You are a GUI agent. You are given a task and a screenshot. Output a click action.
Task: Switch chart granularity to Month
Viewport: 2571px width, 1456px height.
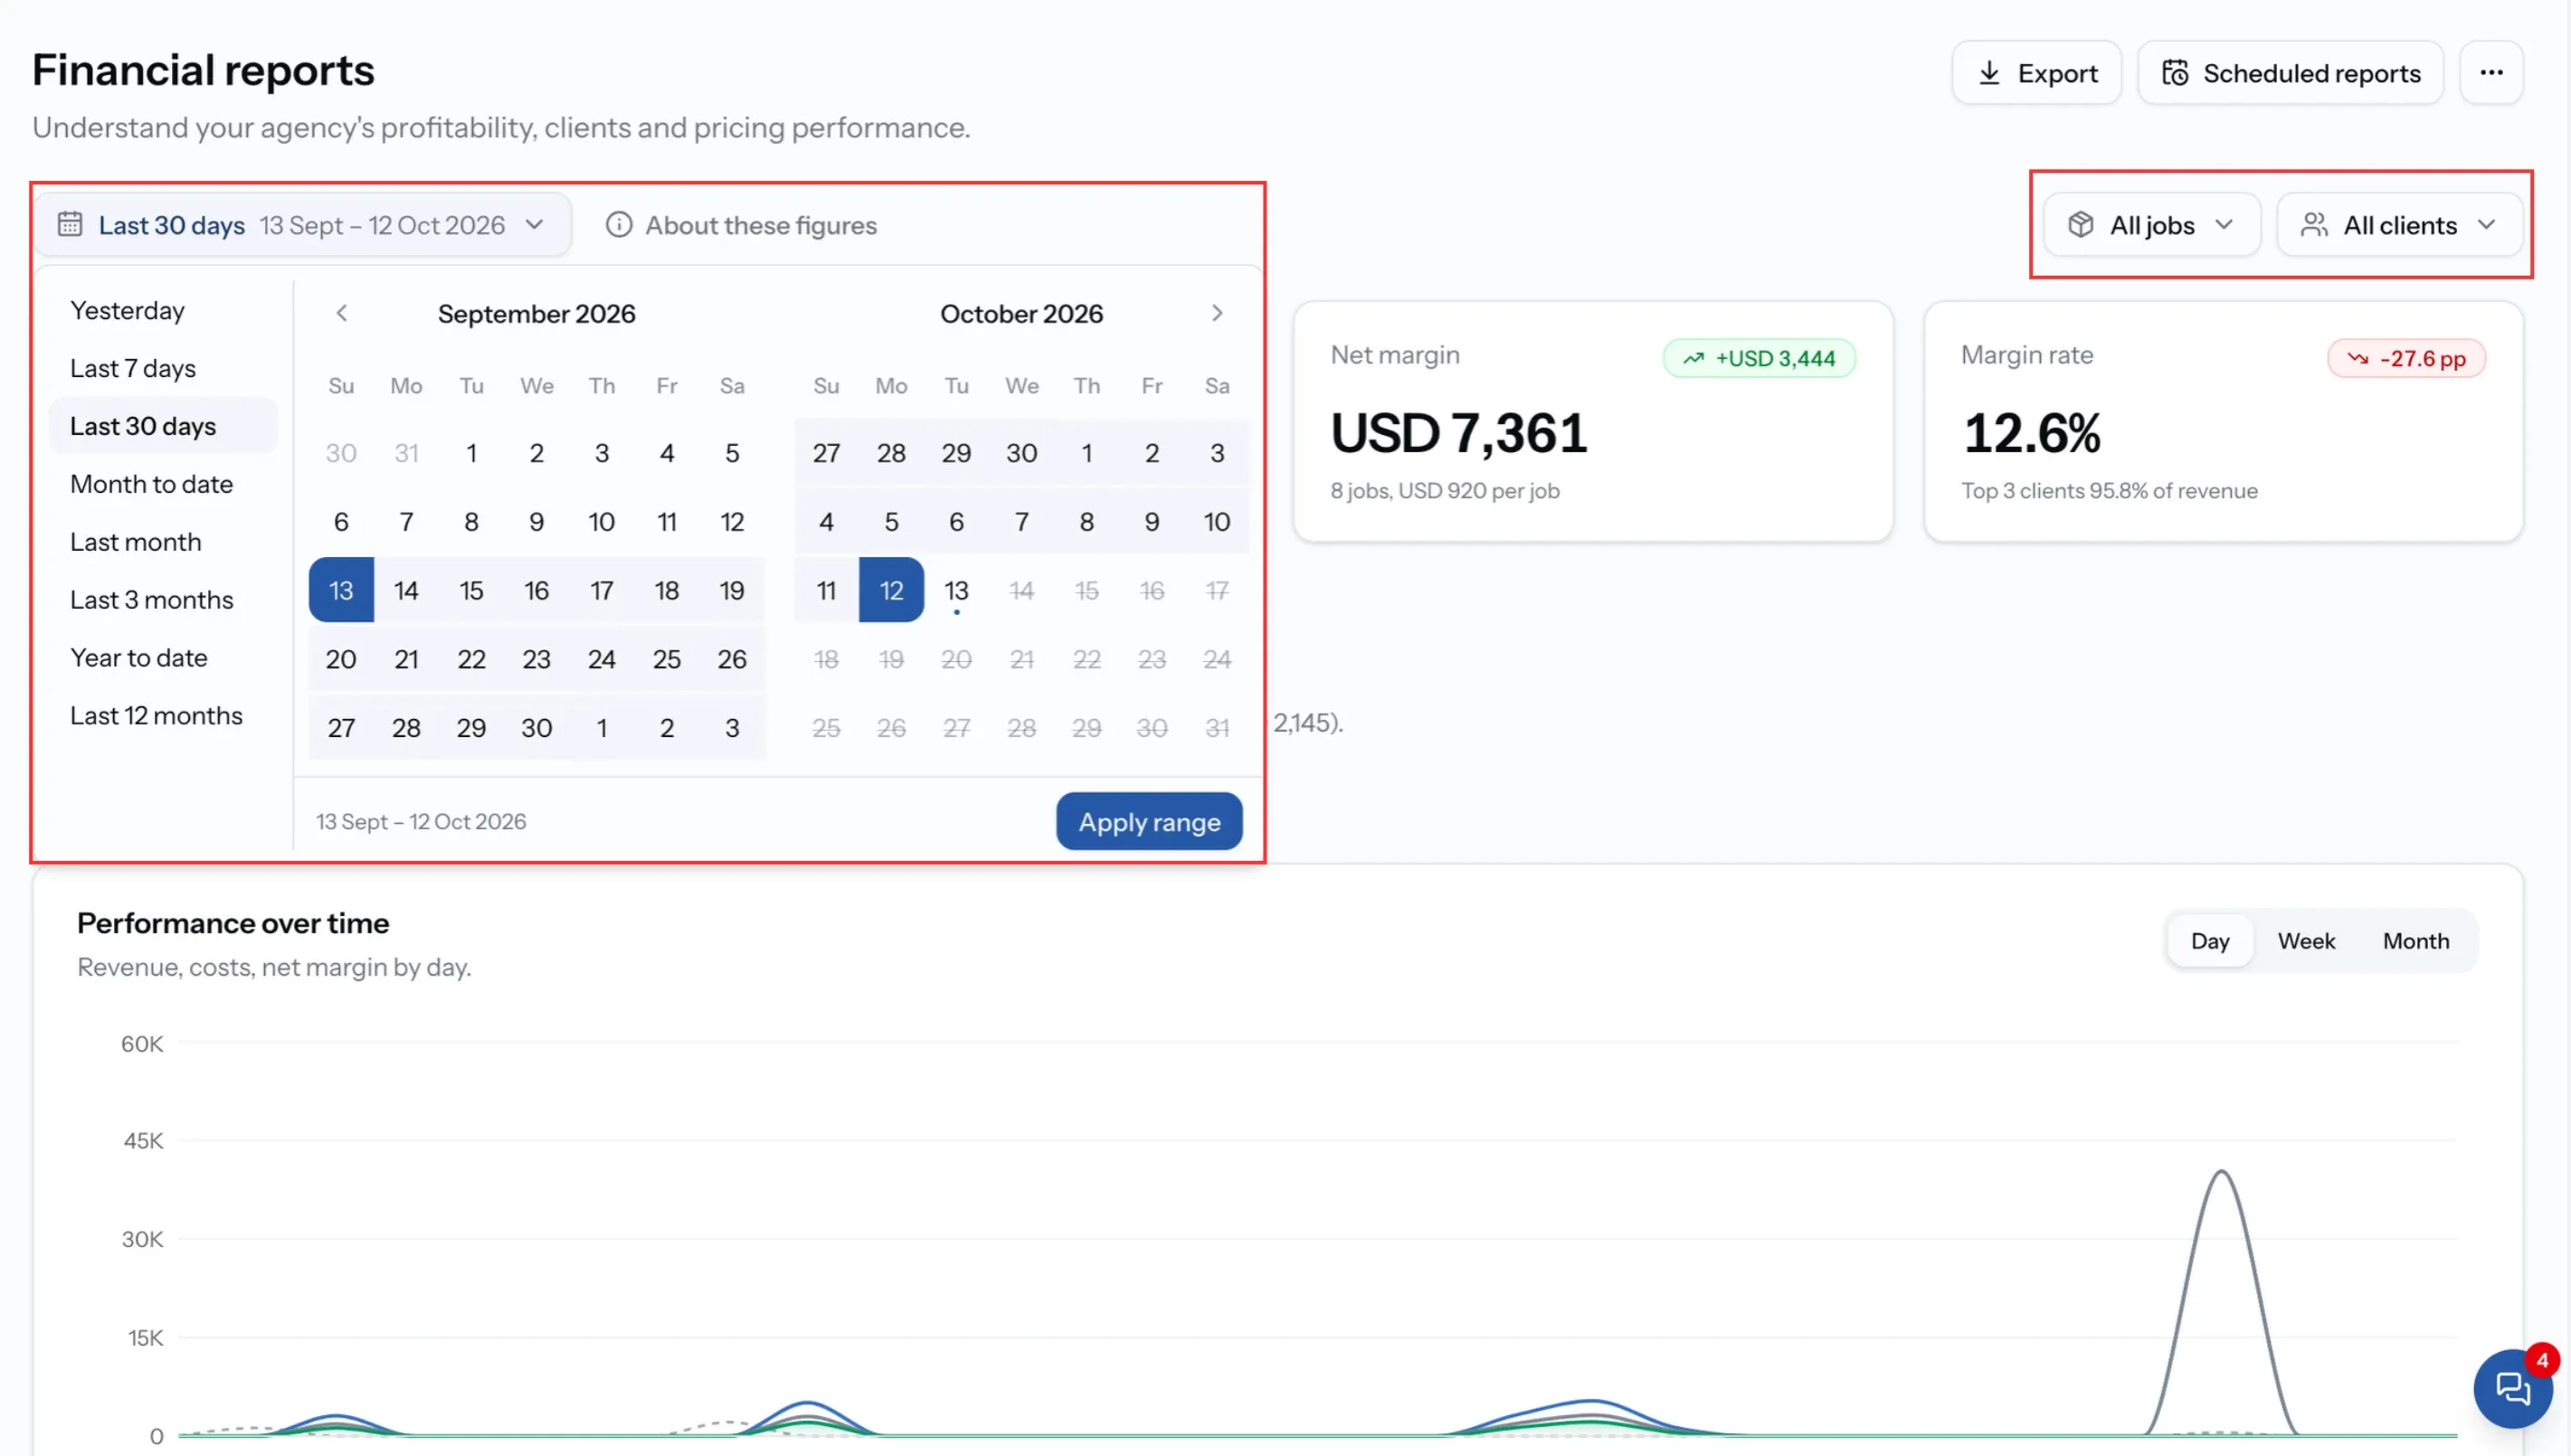pyautogui.click(x=2415, y=941)
